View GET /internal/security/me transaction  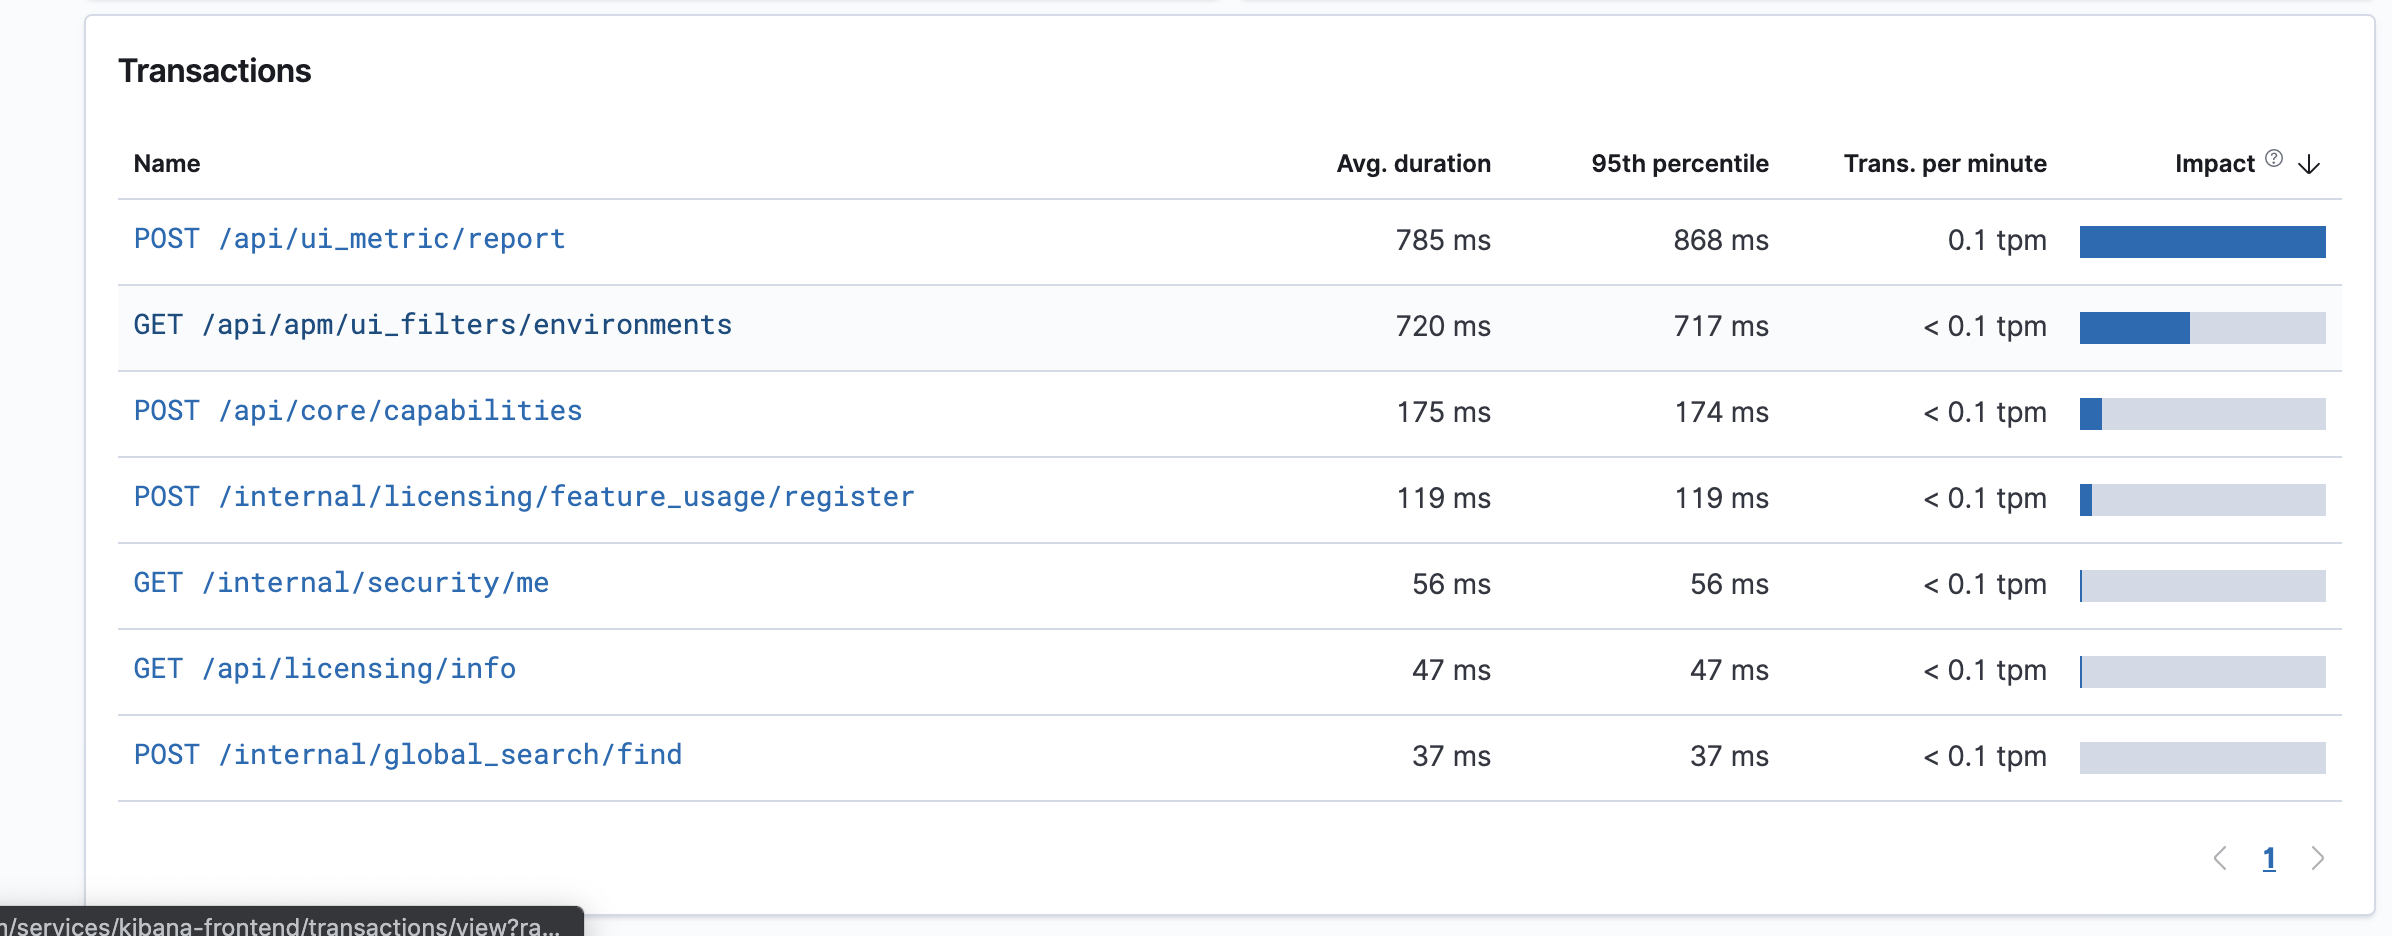pyautogui.click(x=341, y=583)
